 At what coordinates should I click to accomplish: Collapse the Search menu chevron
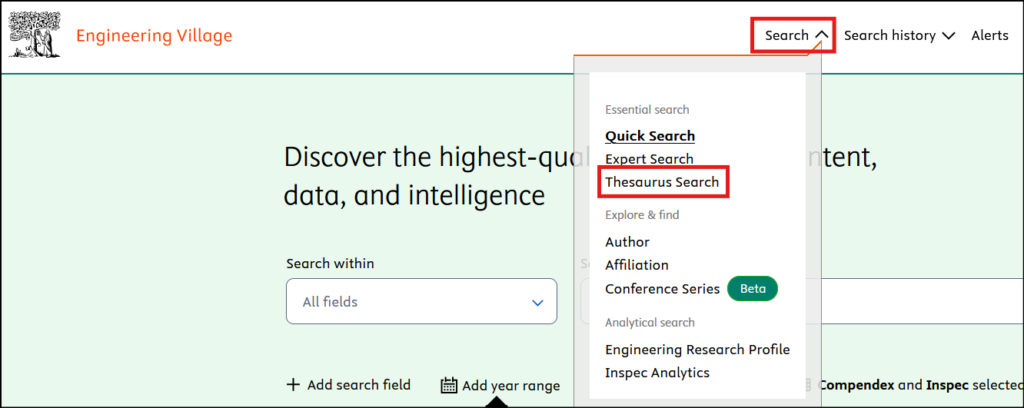(x=822, y=36)
